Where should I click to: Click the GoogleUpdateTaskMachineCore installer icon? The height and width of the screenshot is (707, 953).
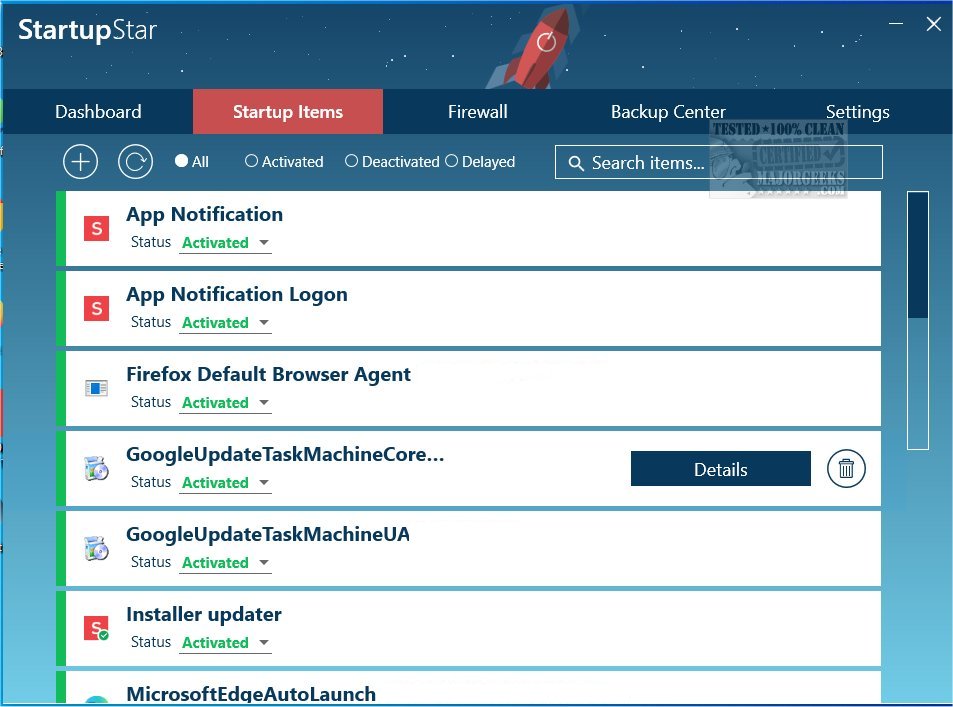96,468
